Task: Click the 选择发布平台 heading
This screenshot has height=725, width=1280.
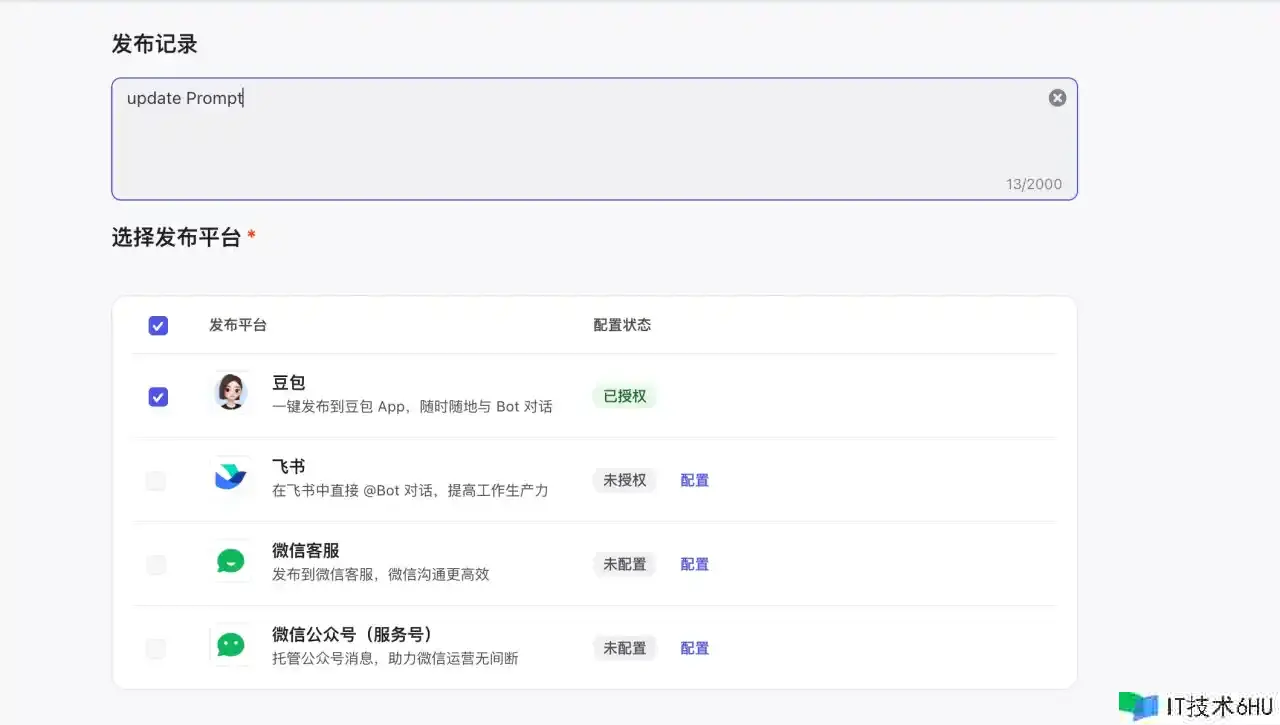Action: 177,238
